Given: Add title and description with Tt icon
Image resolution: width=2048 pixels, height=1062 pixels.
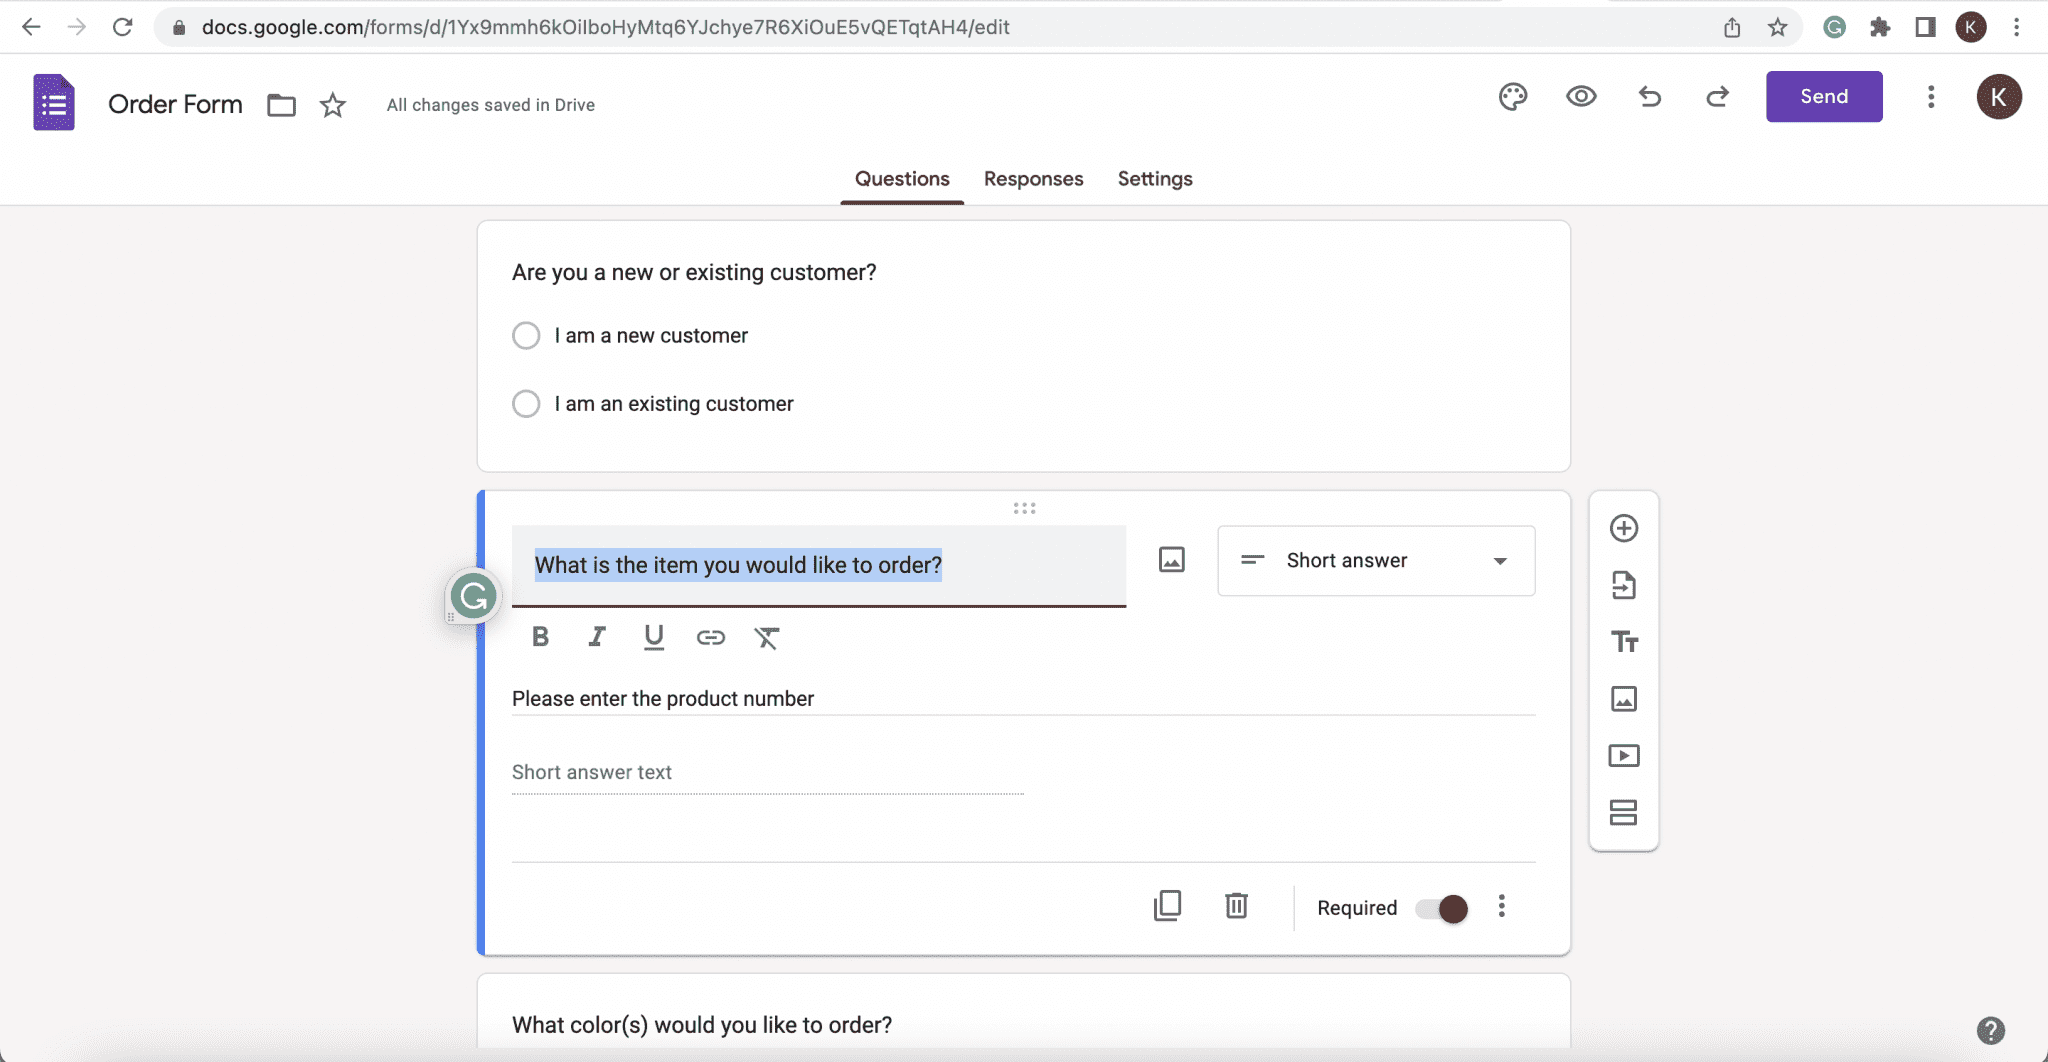Looking at the screenshot, I should tap(1624, 642).
